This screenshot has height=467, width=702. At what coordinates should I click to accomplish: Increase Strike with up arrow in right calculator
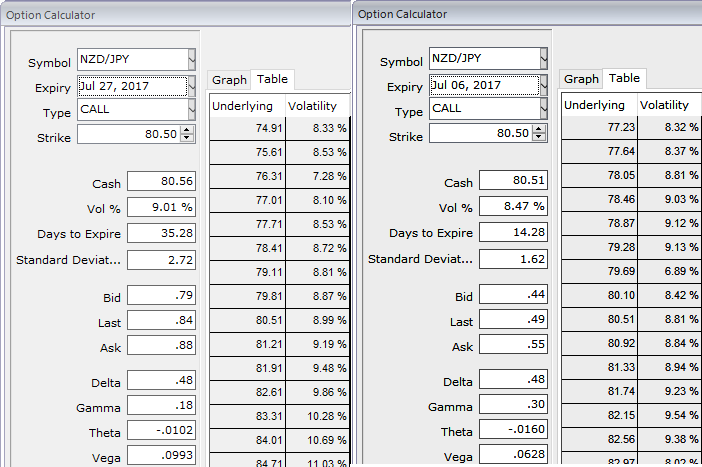tap(539, 129)
